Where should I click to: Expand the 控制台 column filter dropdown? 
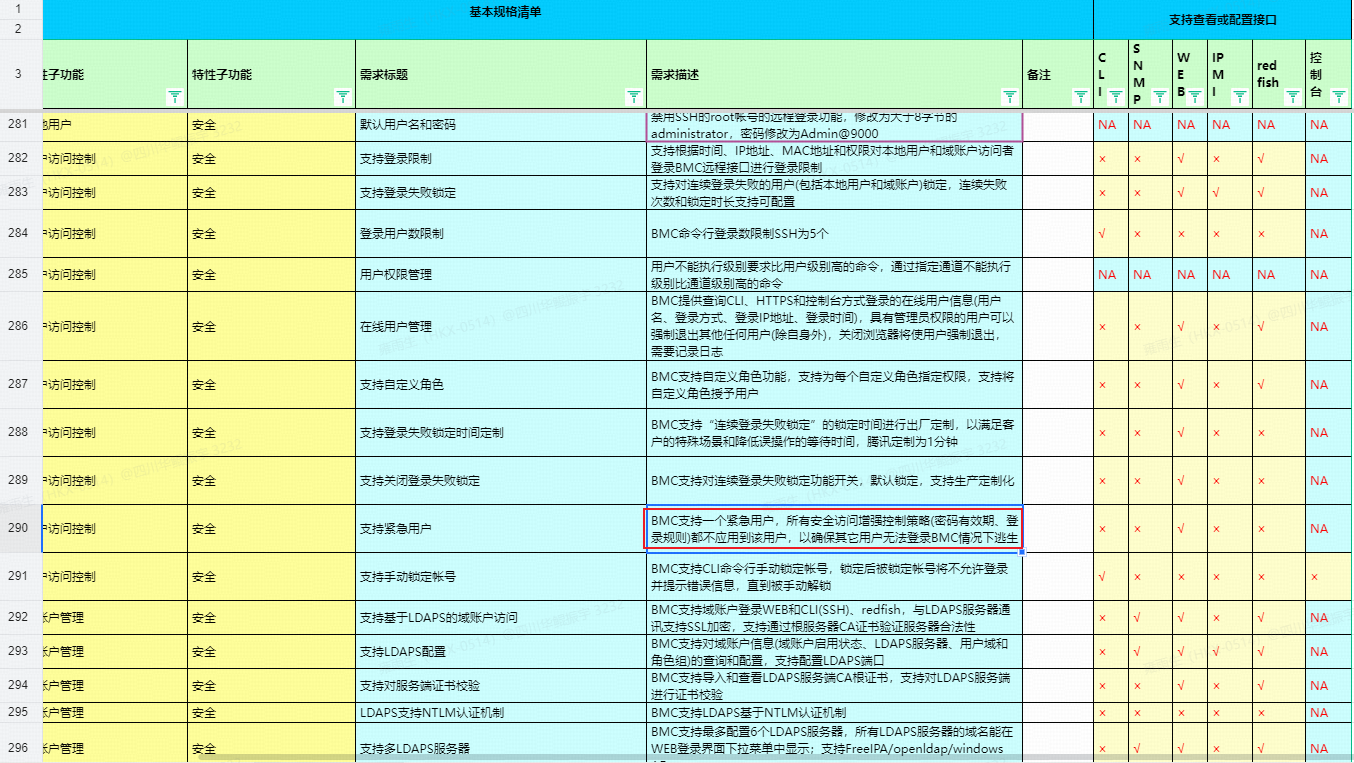tap(1340, 97)
